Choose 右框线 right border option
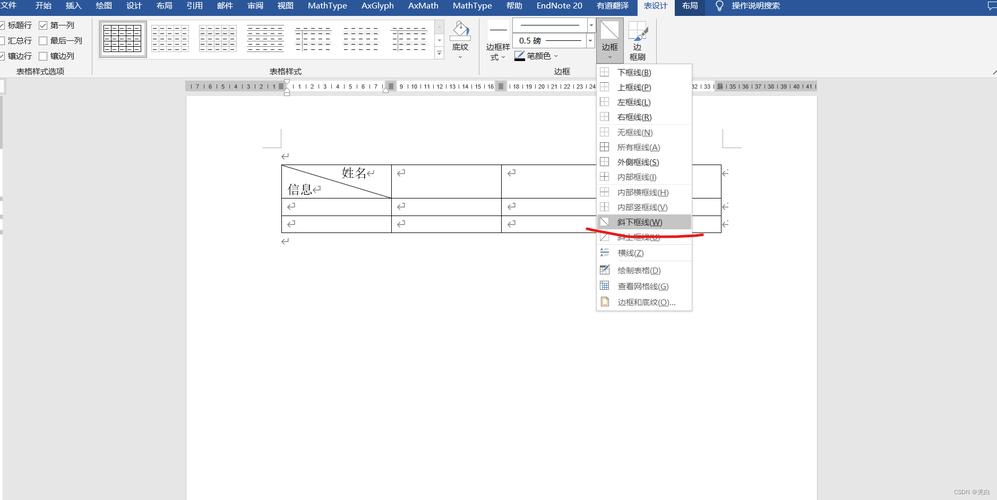The image size is (997, 500). [x=643, y=117]
